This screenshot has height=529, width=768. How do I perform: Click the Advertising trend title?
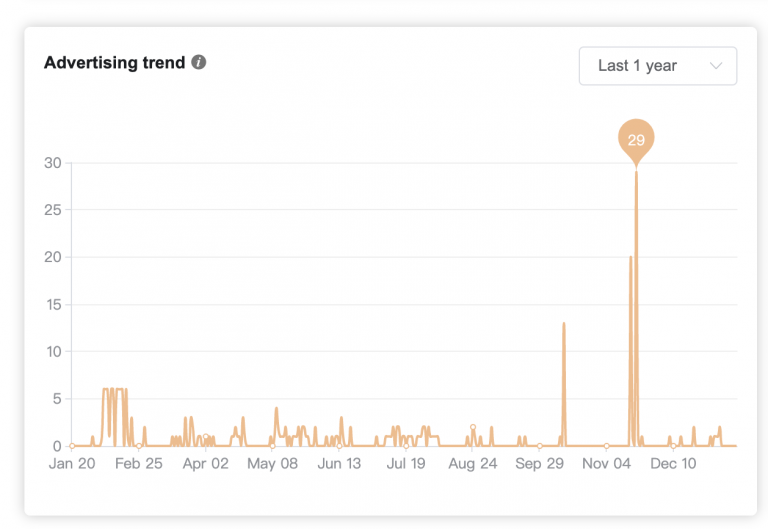click(115, 63)
